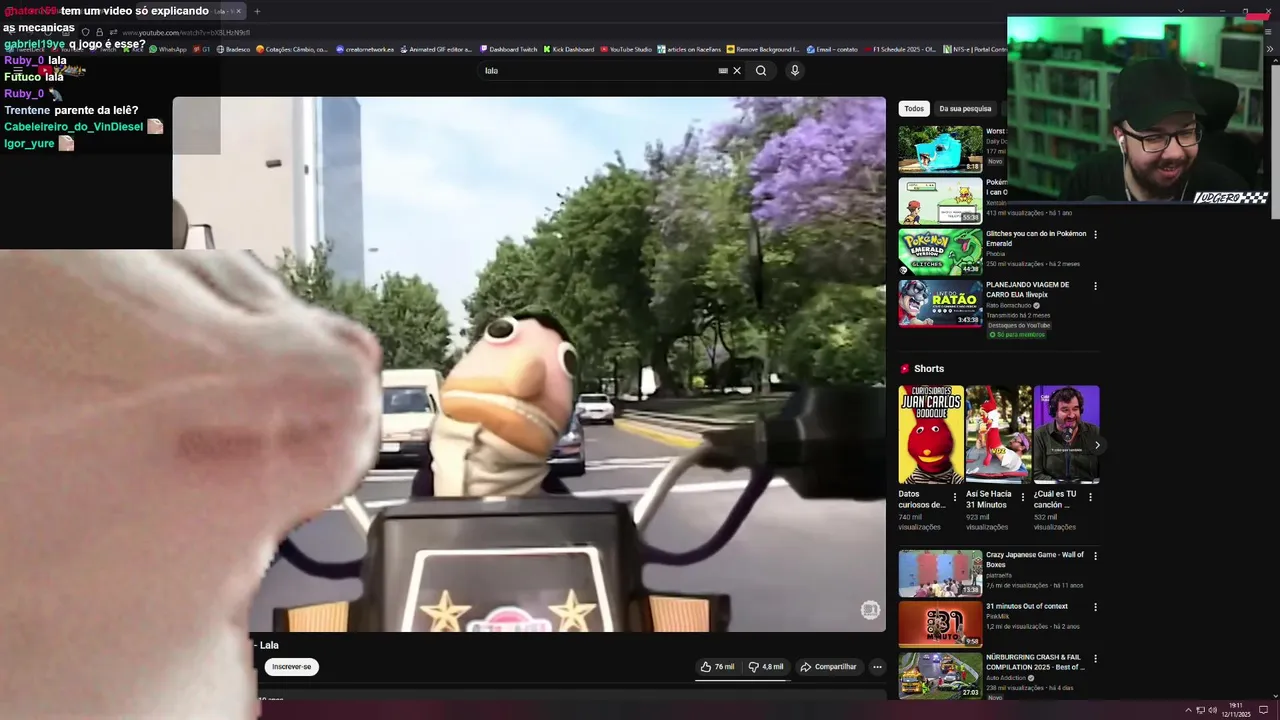This screenshot has width=1280, height=720.
Task: Click the search magnifier button
Action: pos(761,71)
